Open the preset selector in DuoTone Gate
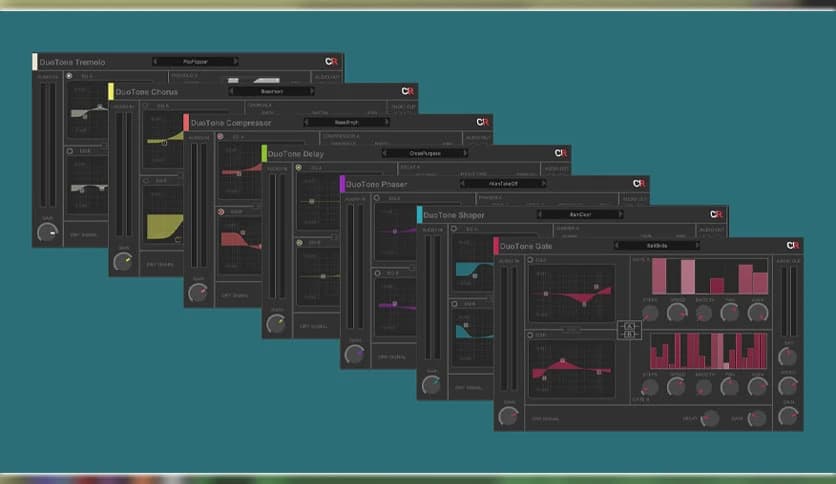 point(658,245)
